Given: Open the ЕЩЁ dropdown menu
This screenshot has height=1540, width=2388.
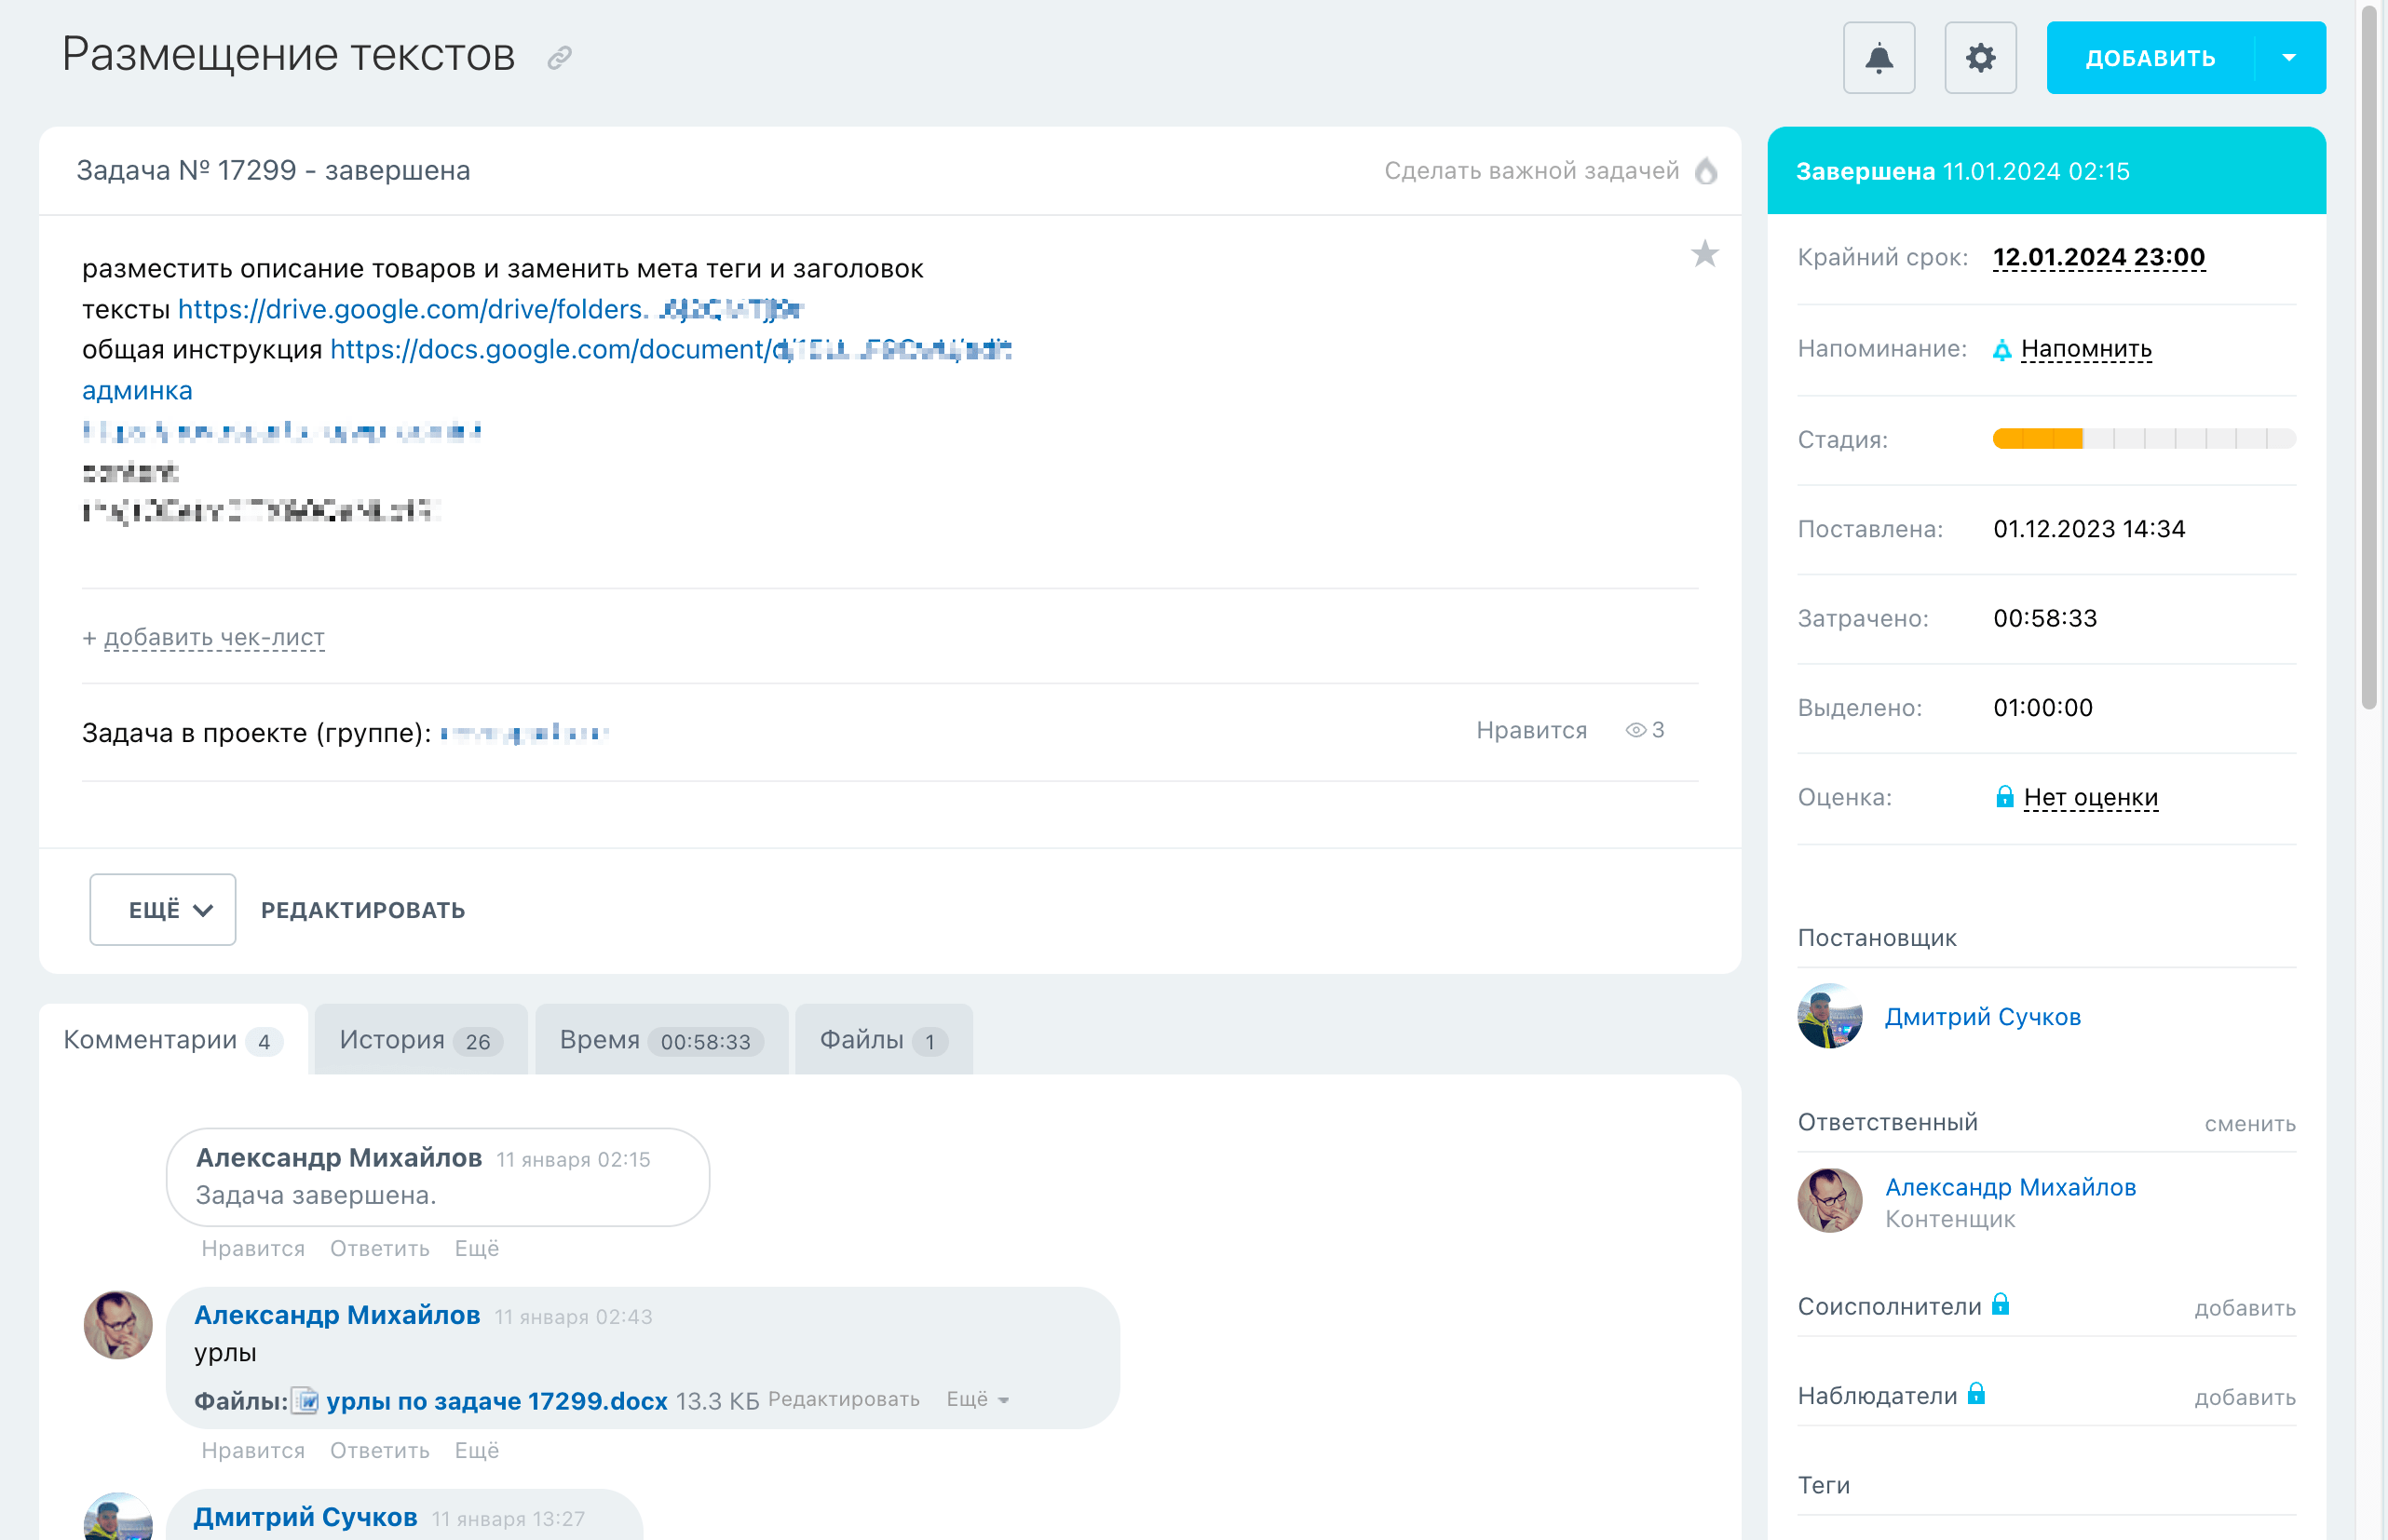Looking at the screenshot, I should pyautogui.click(x=163, y=910).
